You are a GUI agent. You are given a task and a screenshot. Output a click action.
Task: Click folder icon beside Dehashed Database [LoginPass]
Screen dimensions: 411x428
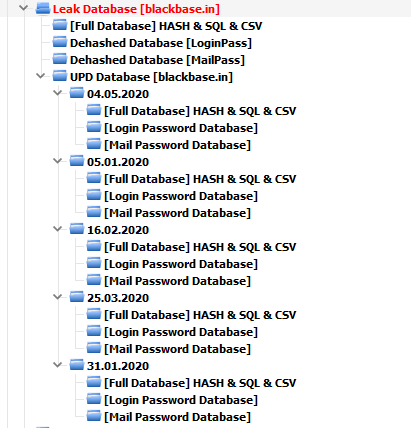60,42
